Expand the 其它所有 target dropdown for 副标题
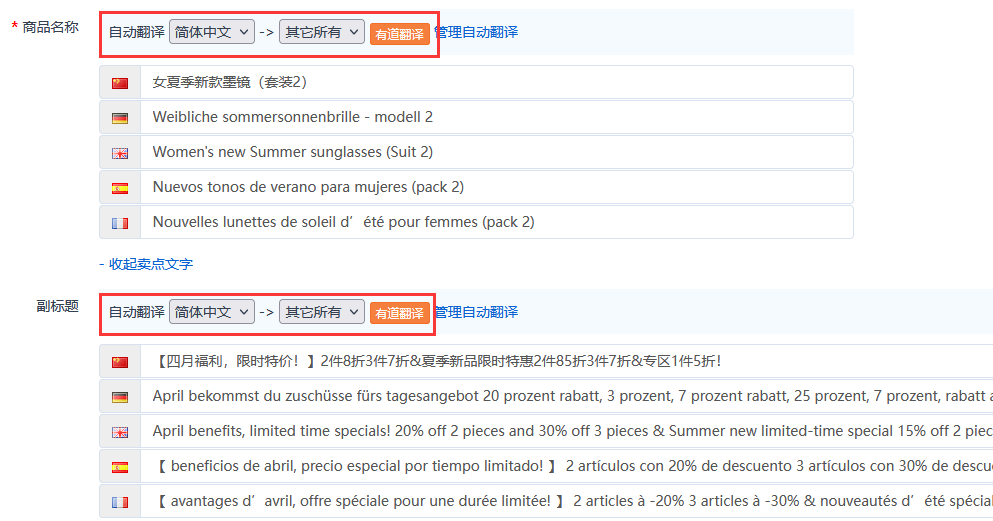Image resolution: width=993 pixels, height=521 pixels. [322, 312]
